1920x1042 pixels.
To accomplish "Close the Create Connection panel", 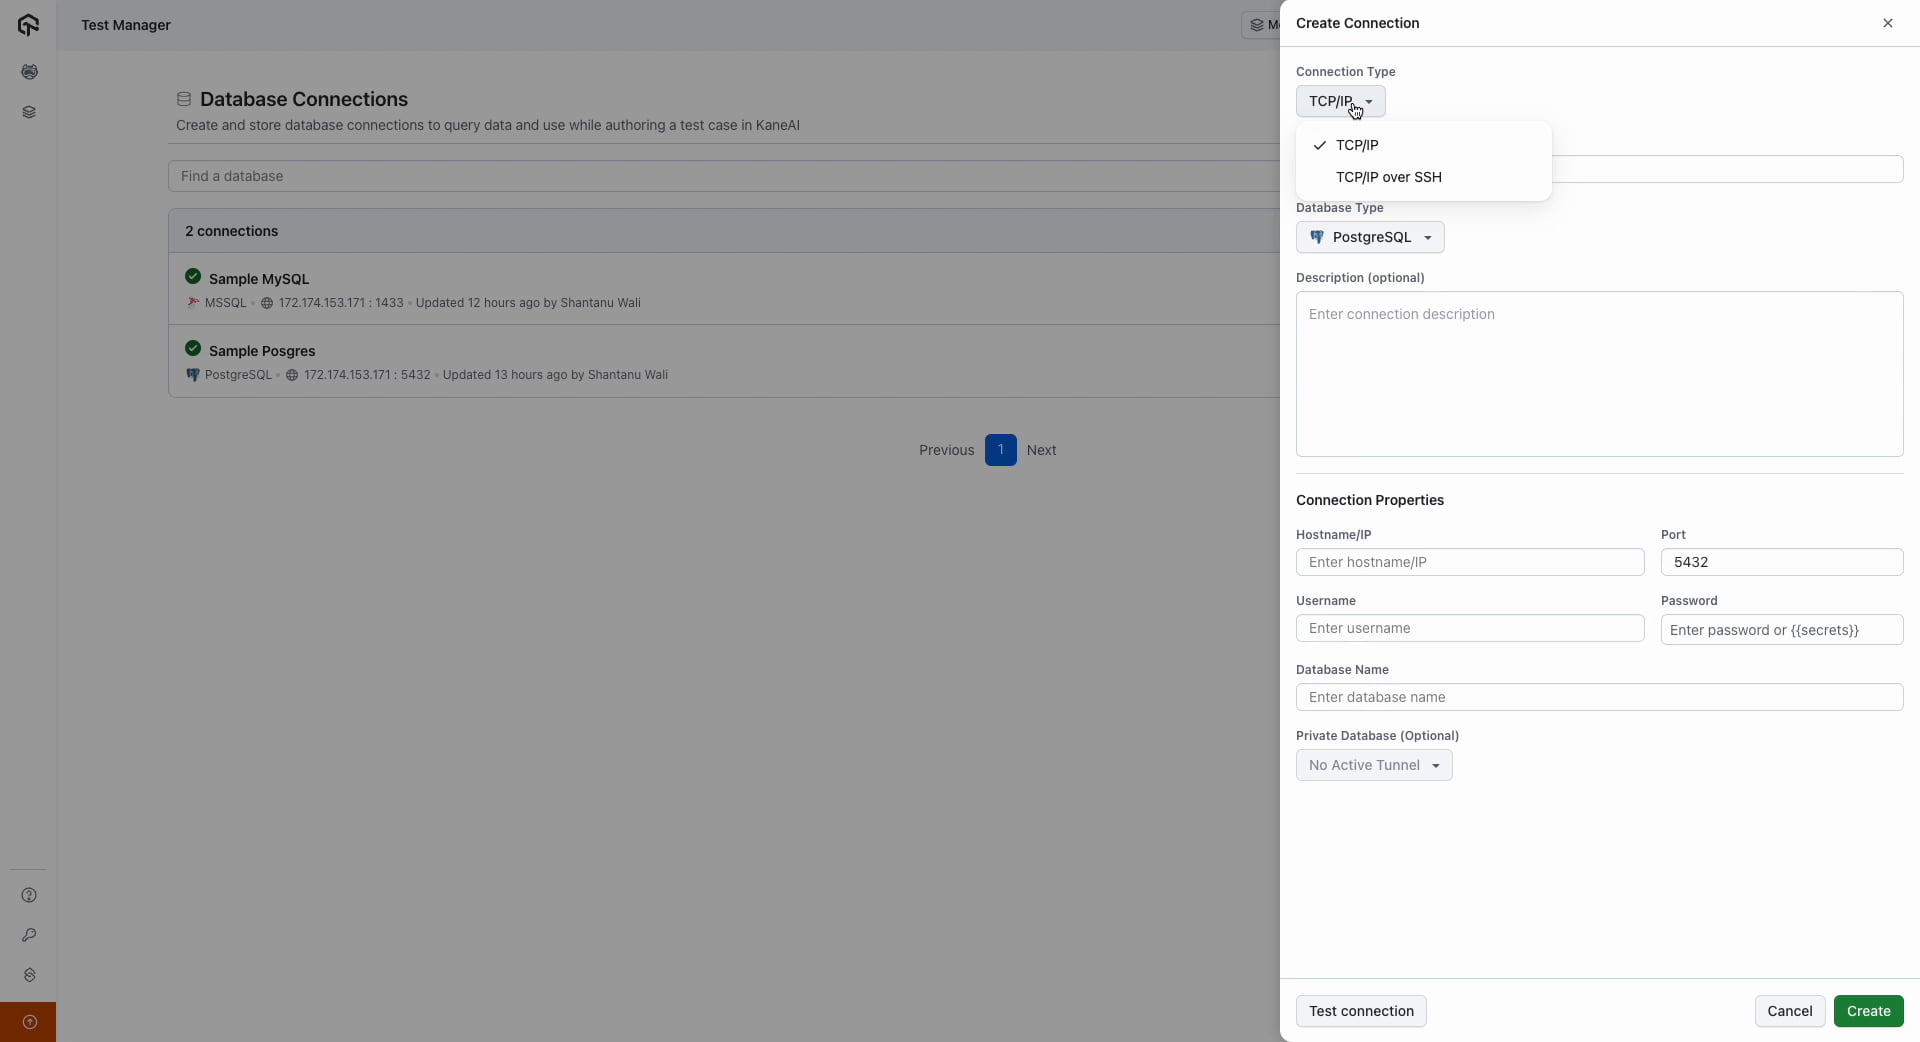I will click(x=1888, y=23).
